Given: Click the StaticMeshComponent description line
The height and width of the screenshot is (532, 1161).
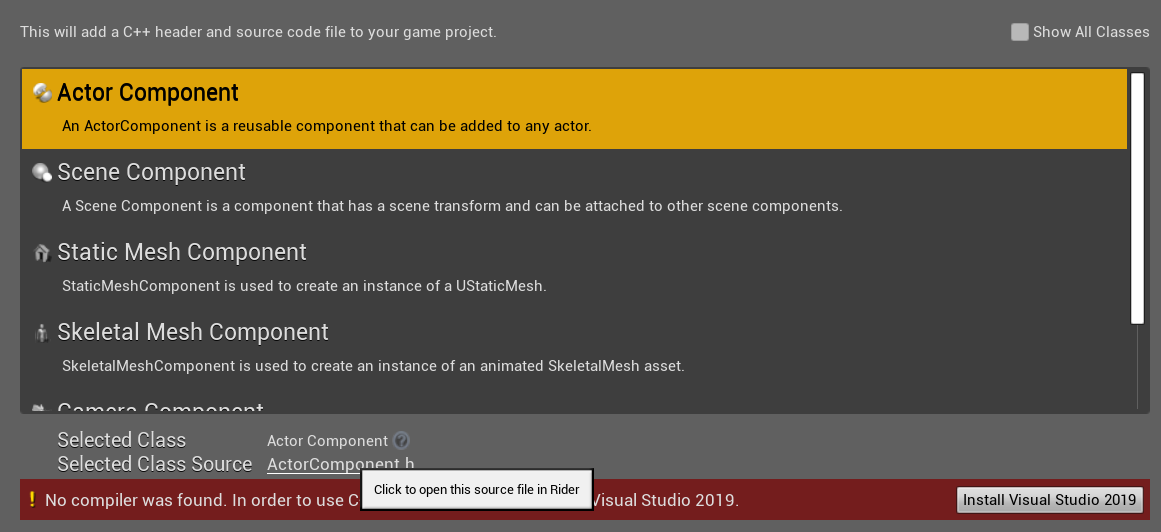Looking at the screenshot, I should [304, 286].
